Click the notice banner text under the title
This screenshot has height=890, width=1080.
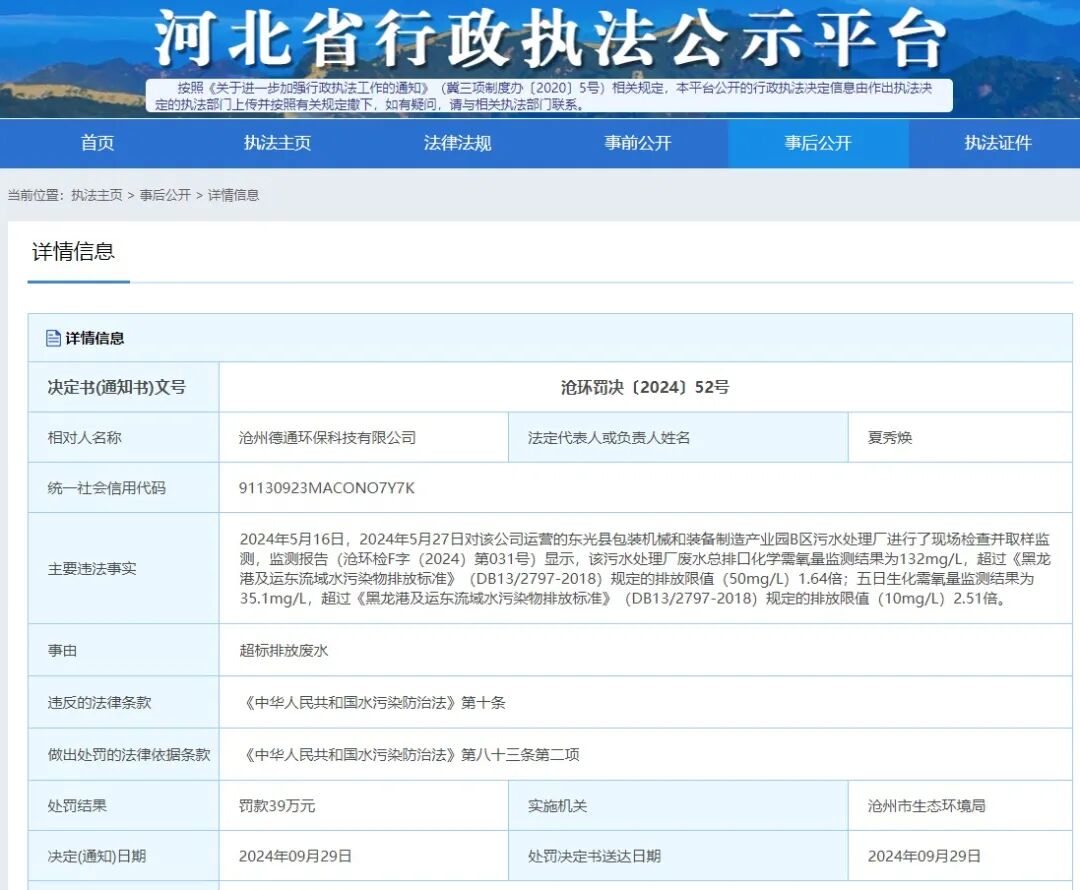(549, 96)
